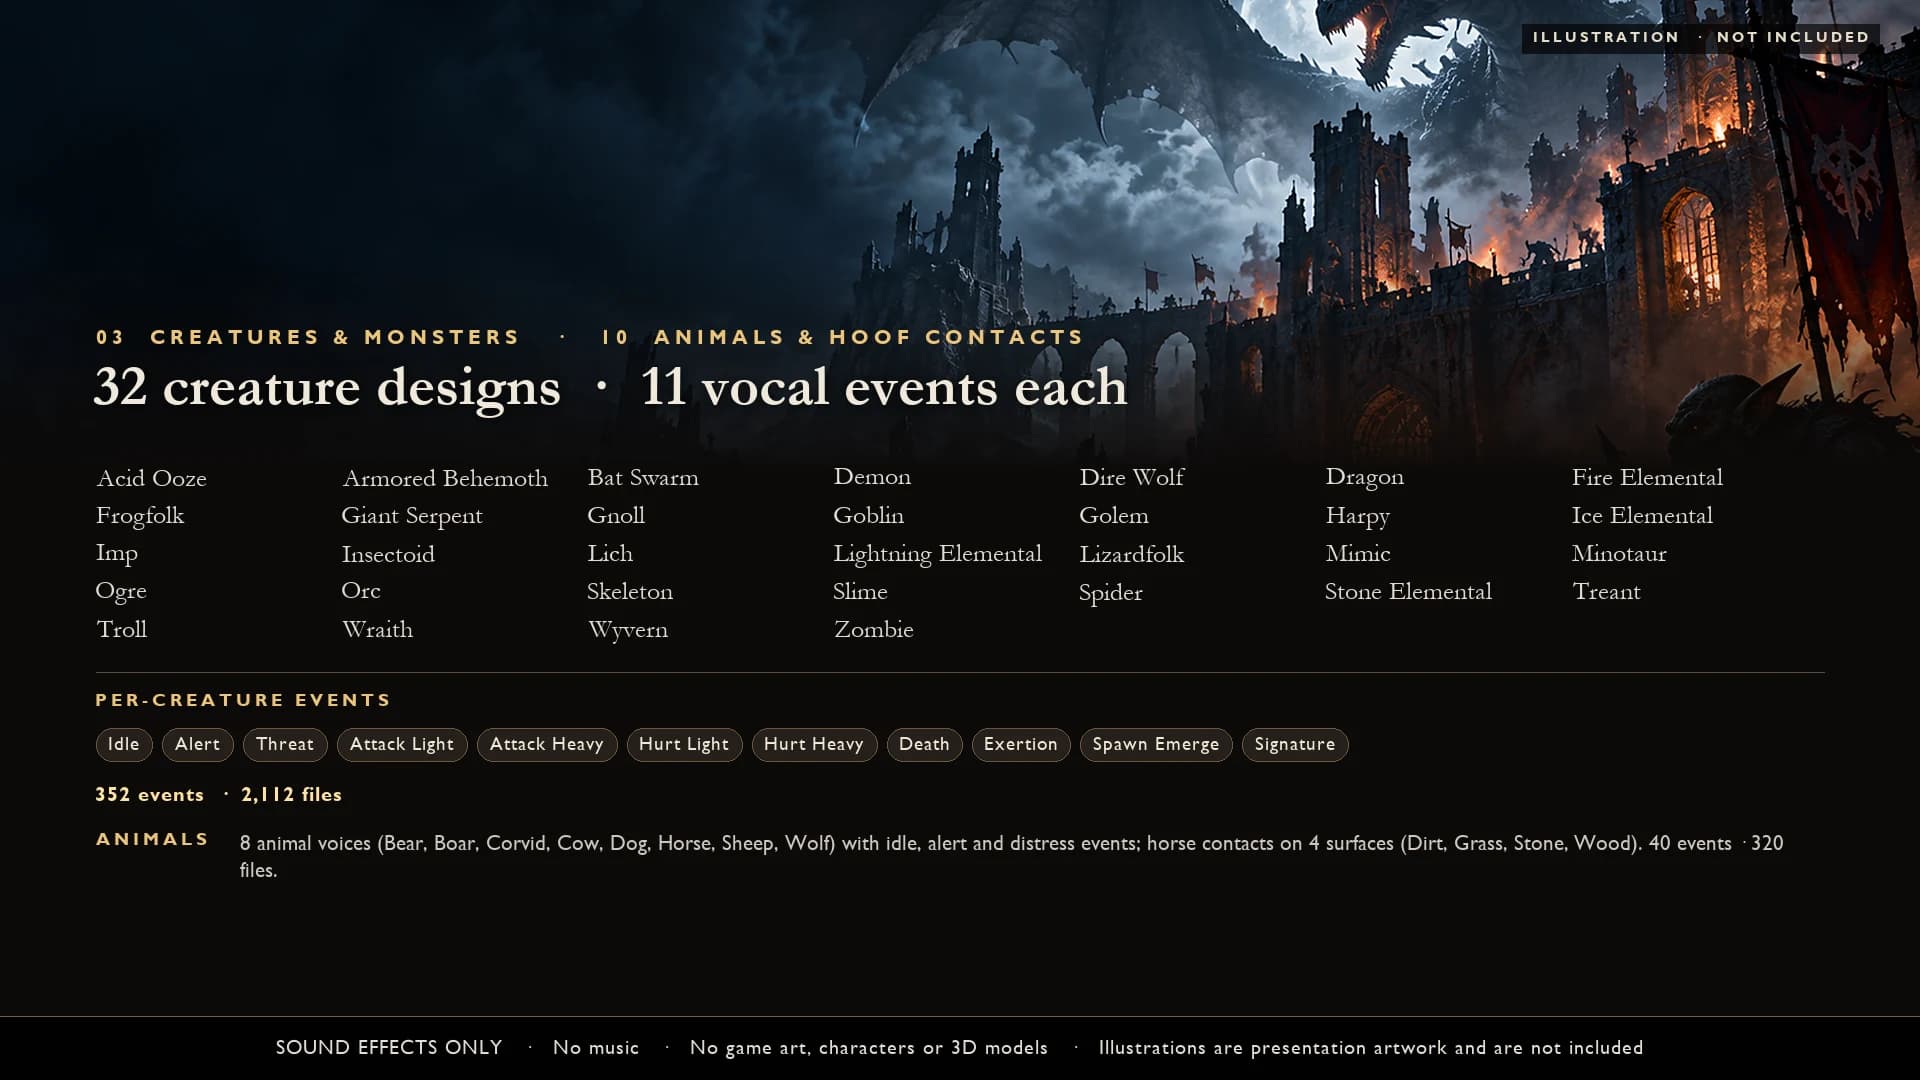Image resolution: width=1920 pixels, height=1080 pixels.
Task: Click the 'Minotaur' creature name
Action: (1619, 554)
